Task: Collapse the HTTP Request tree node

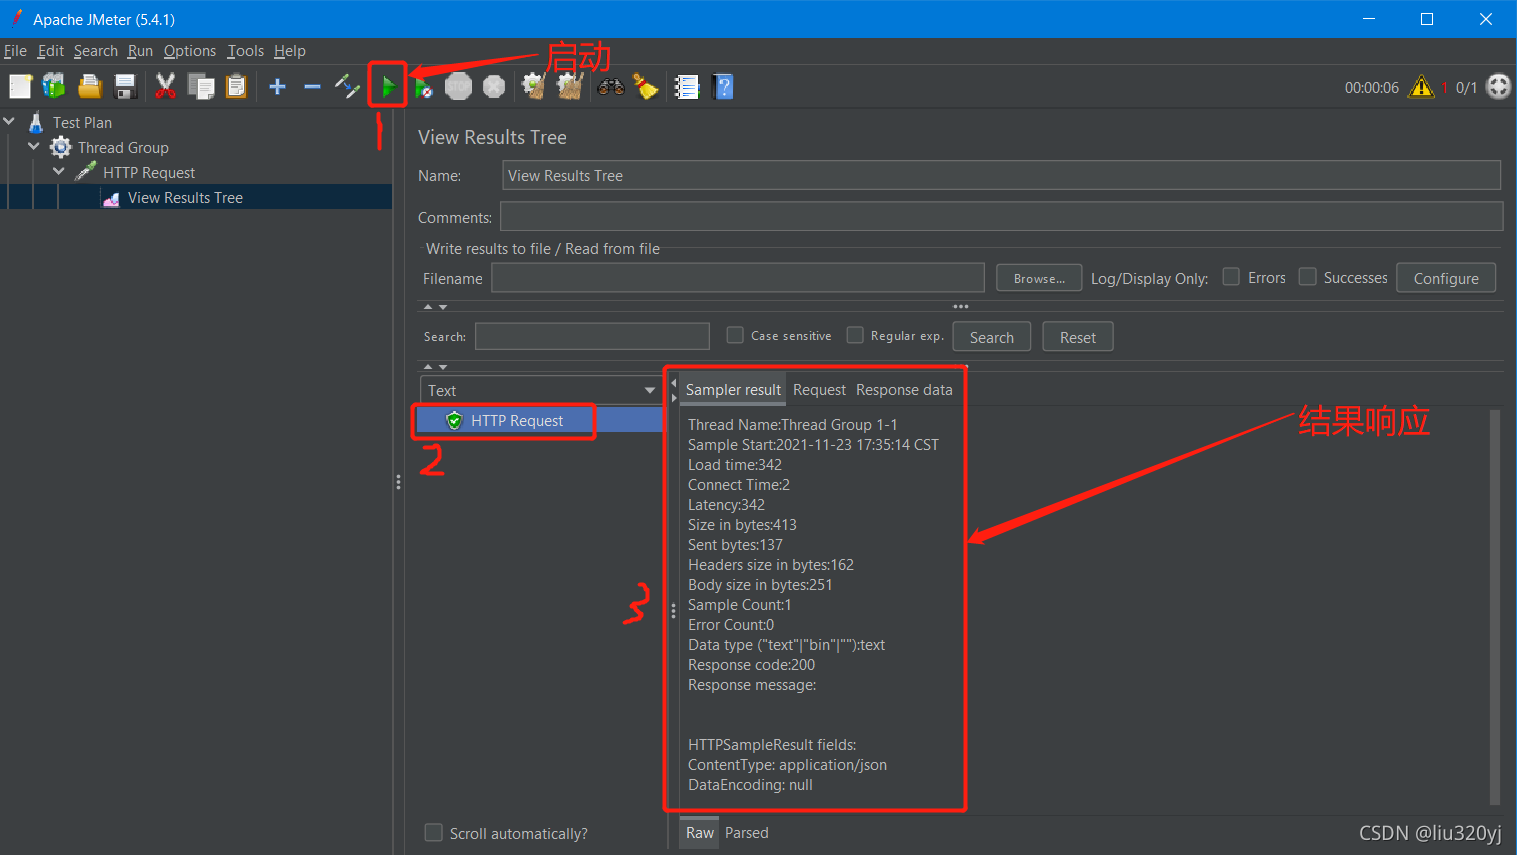Action: 59,172
